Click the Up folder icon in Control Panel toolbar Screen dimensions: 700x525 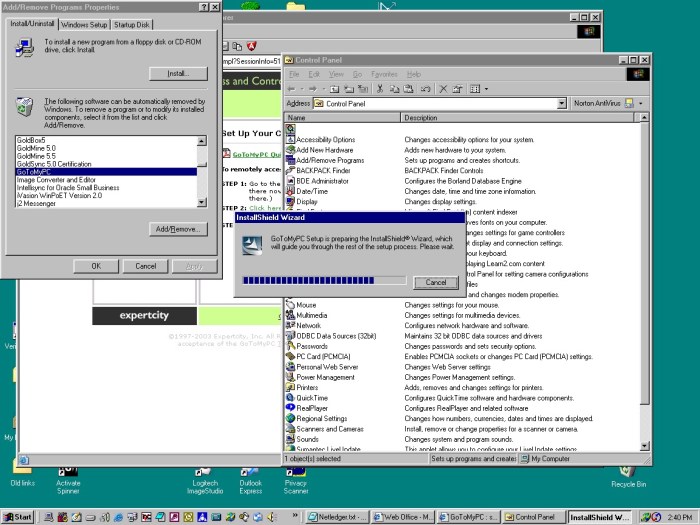pos(334,89)
